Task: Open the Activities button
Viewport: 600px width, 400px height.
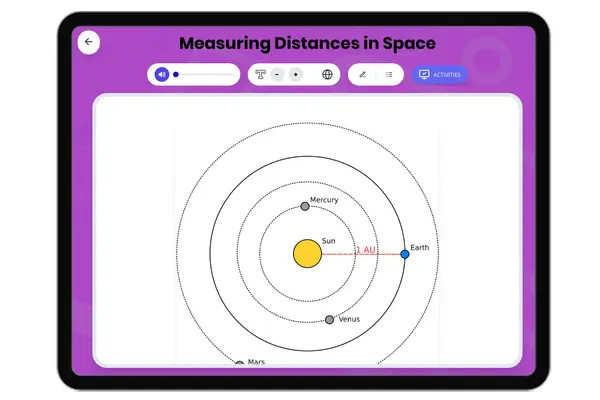Action: pyautogui.click(x=440, y=74)
